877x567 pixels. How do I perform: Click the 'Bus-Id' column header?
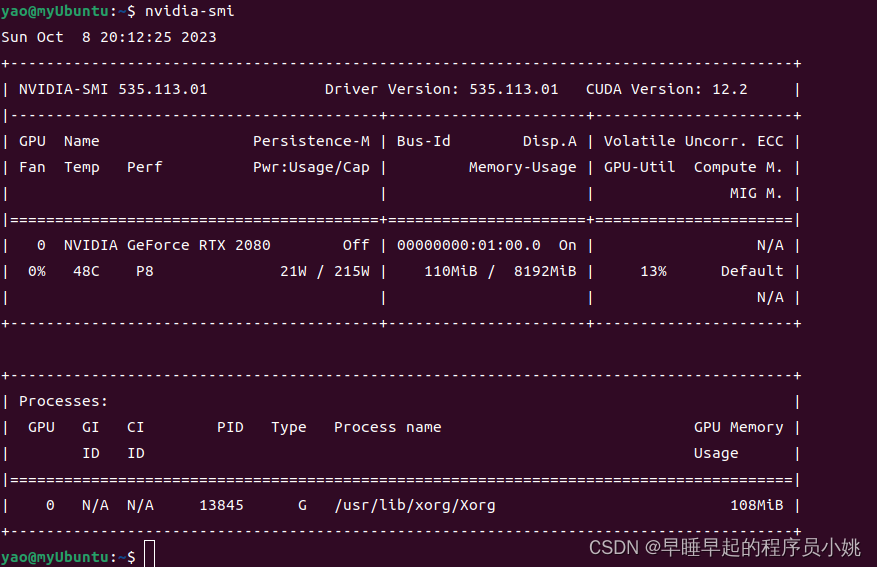point(423,141)
